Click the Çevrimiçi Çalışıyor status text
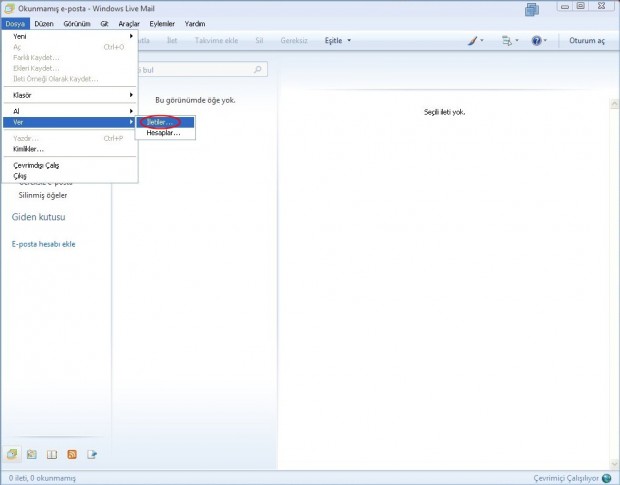 coord(566,478)
